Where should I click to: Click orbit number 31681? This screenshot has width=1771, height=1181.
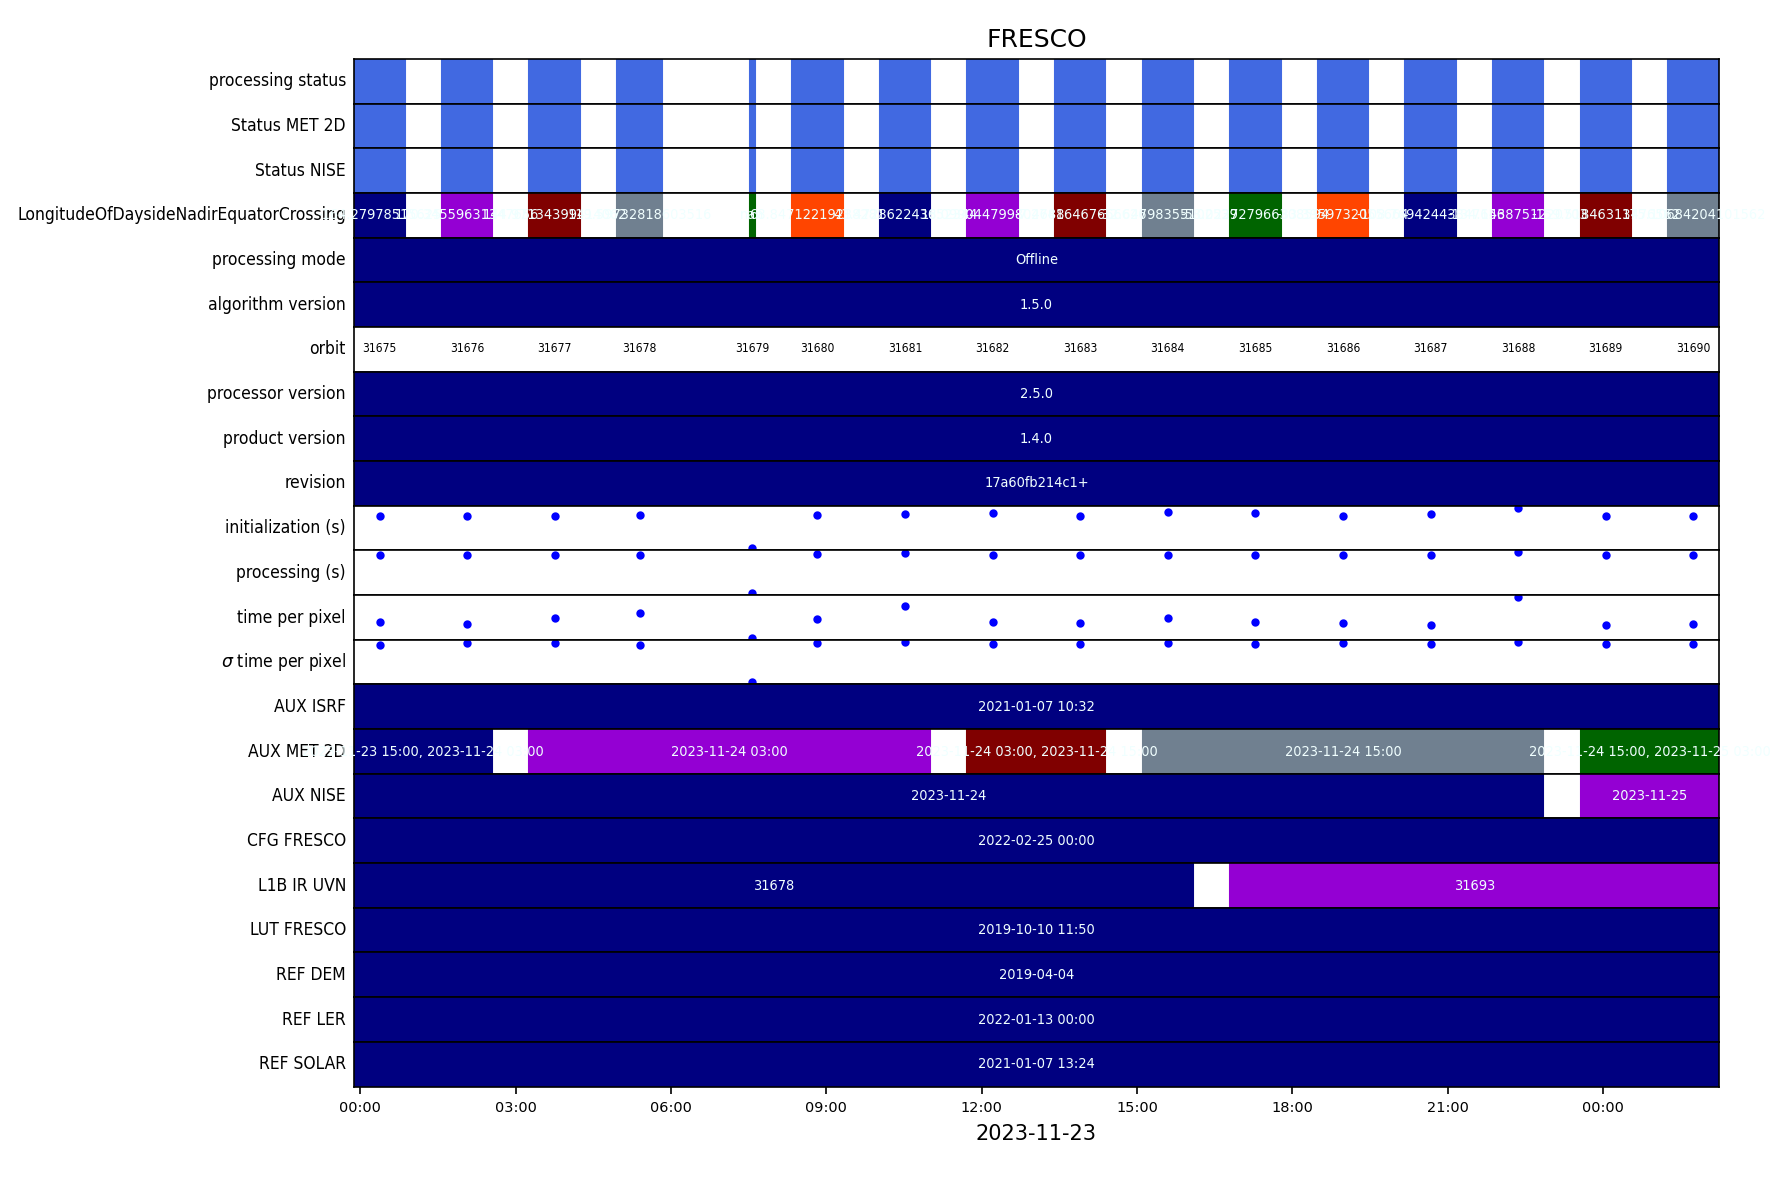pos(905,348)
